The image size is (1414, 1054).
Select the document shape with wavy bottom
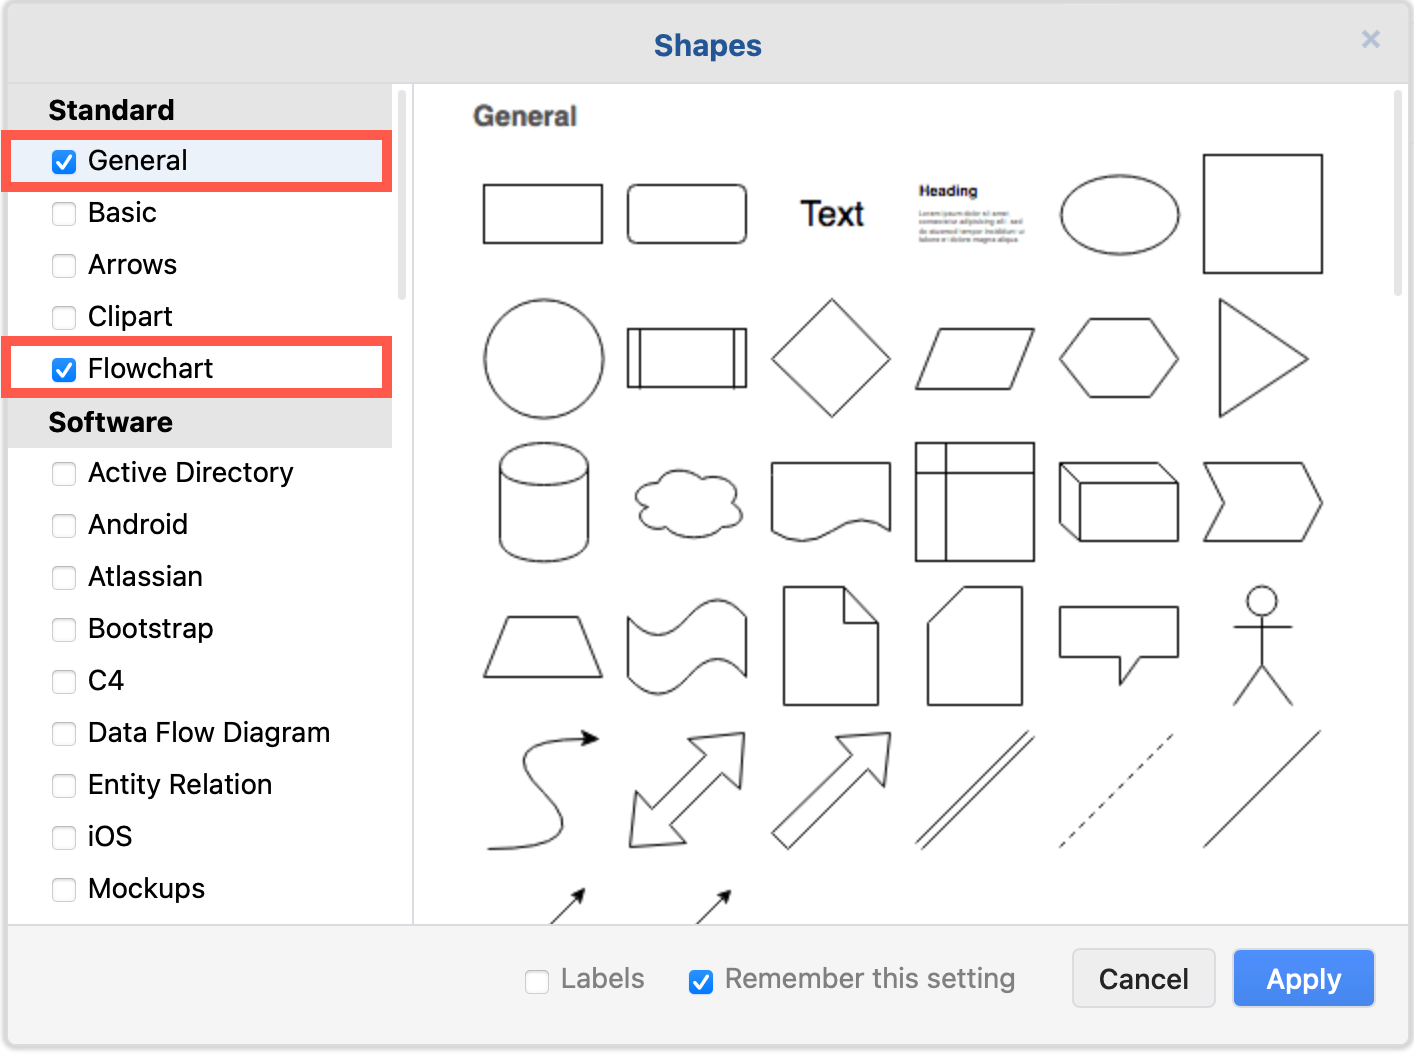point(830,500)
